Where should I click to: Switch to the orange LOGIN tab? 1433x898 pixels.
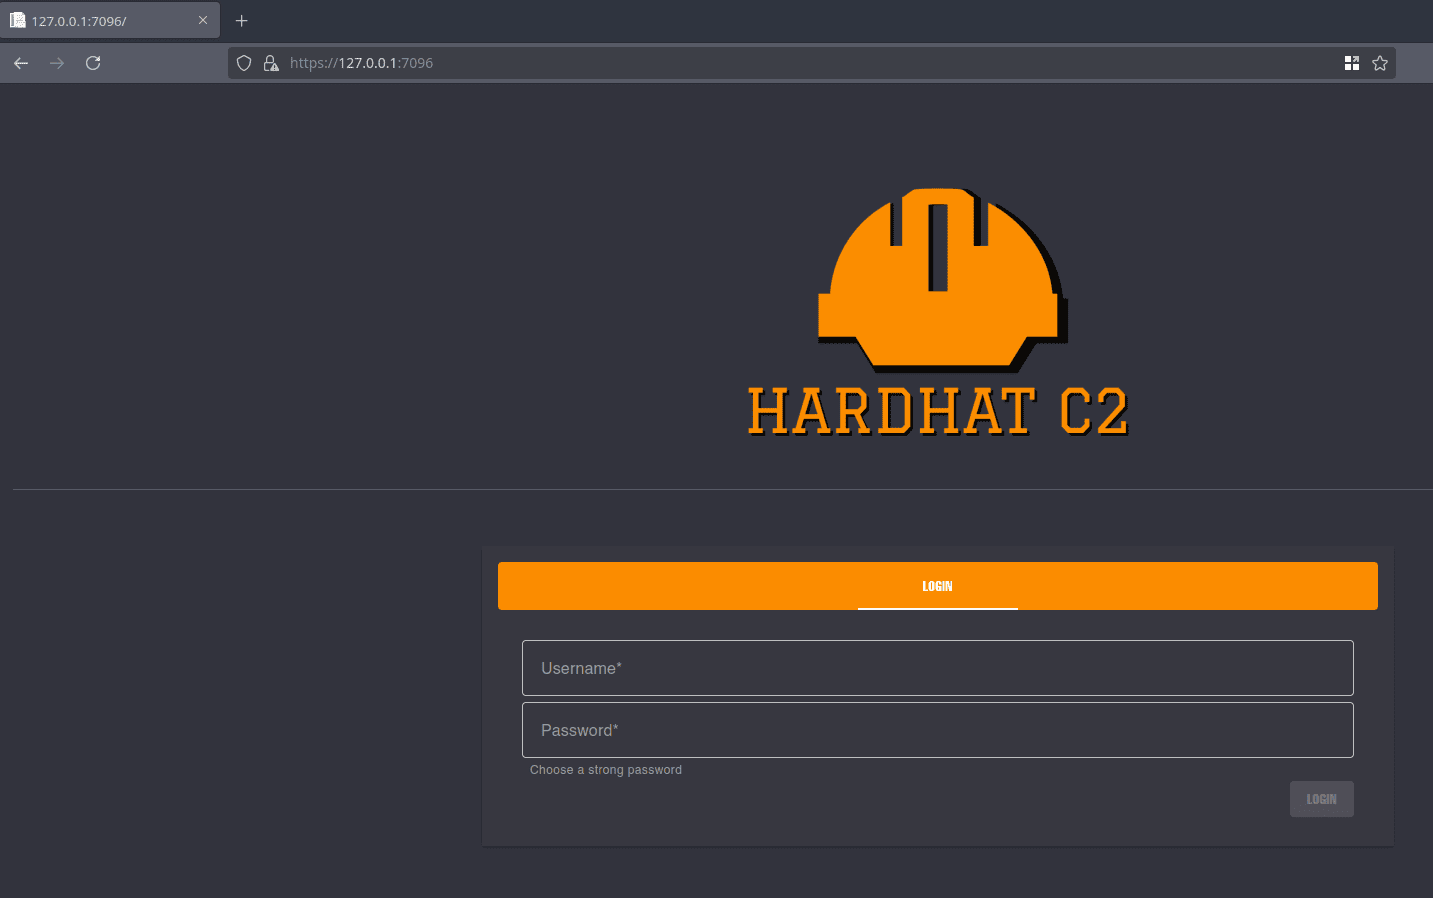coord(937,586)
